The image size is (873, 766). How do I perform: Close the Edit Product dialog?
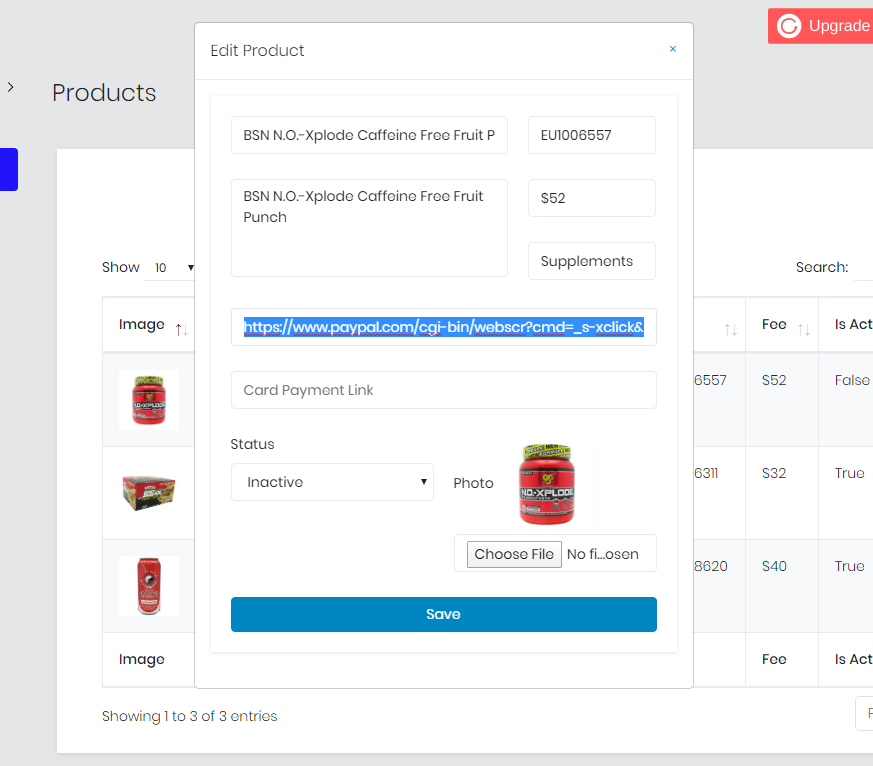click(x=673, y=49)
